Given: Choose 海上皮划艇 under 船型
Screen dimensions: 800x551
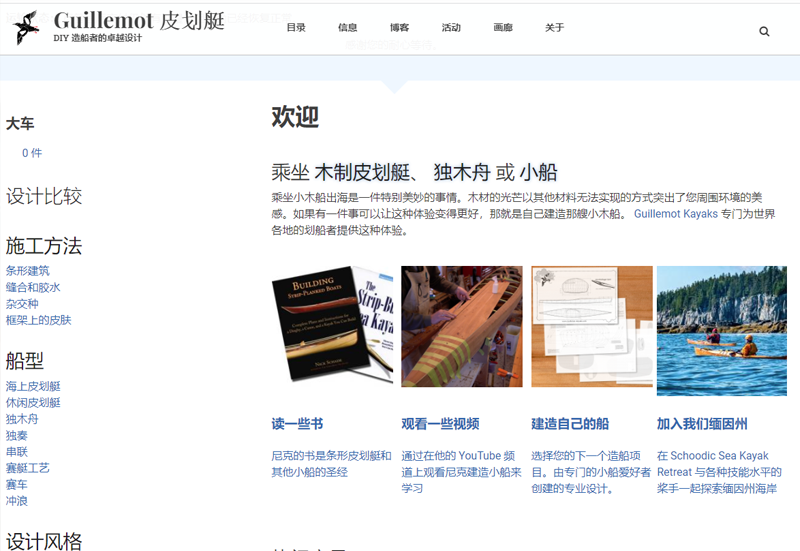Looking at the screenshot, I should click(33, 387).
